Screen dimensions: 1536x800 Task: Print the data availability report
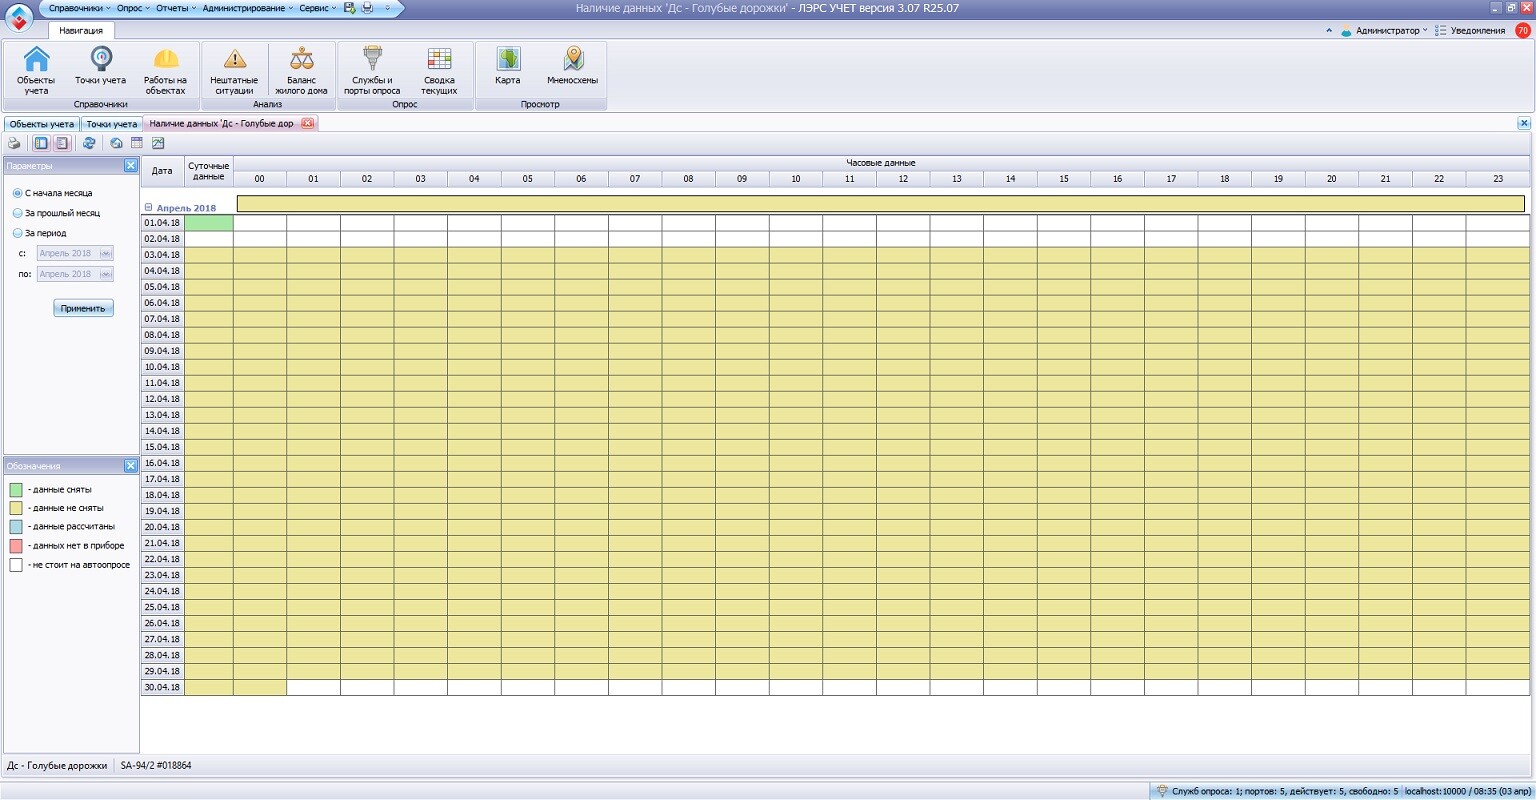(14, 143)
